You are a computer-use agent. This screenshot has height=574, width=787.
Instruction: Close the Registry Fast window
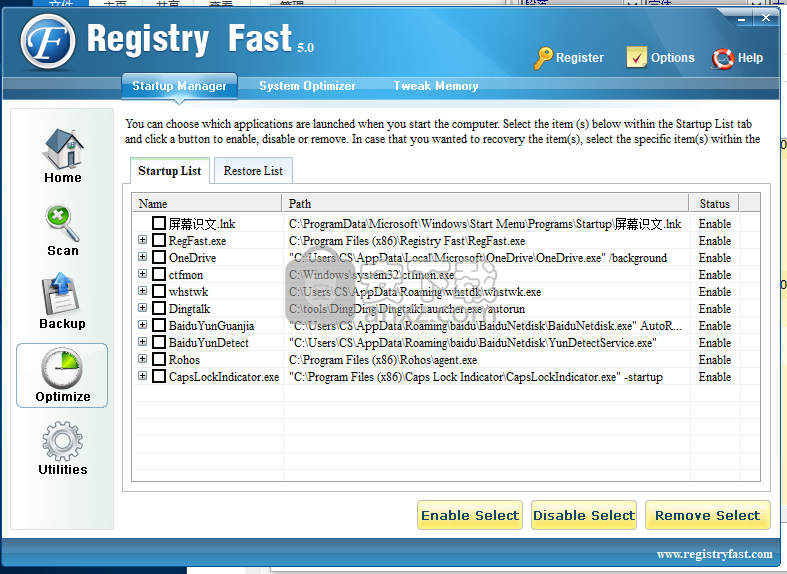click(x=766, y=18)
